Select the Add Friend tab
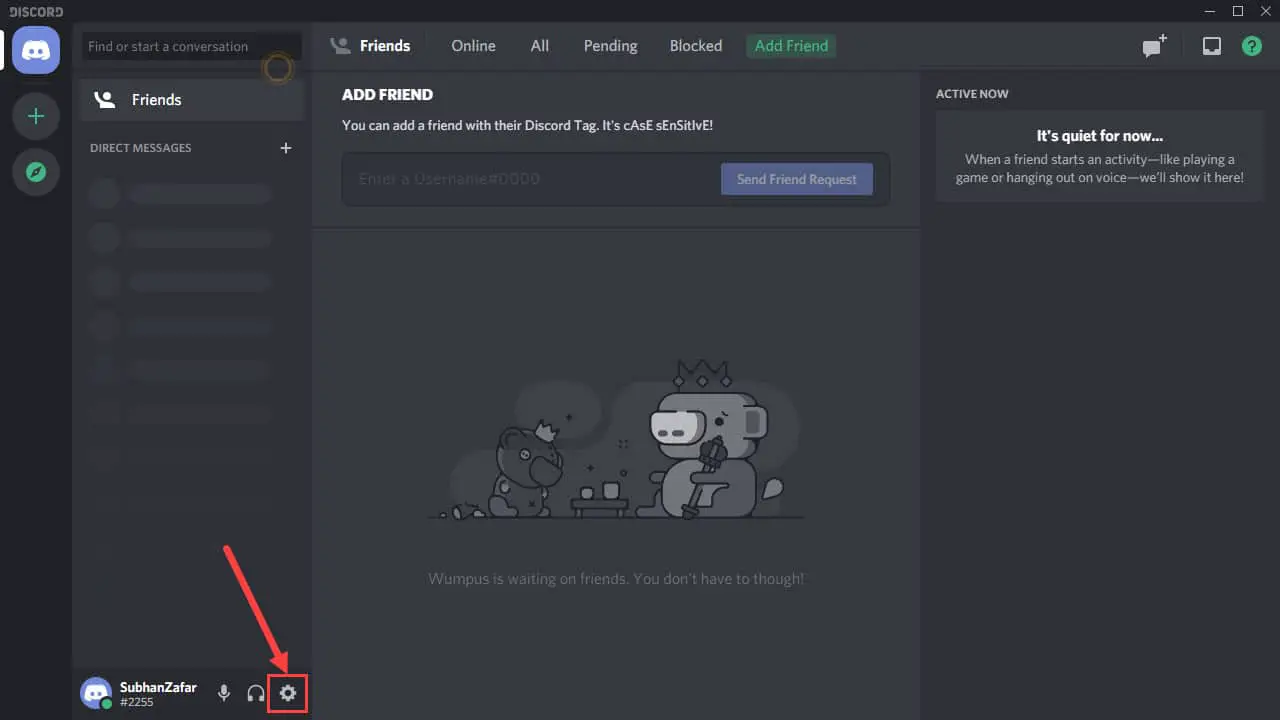The image size is (1280, 720). coord(791,46)
